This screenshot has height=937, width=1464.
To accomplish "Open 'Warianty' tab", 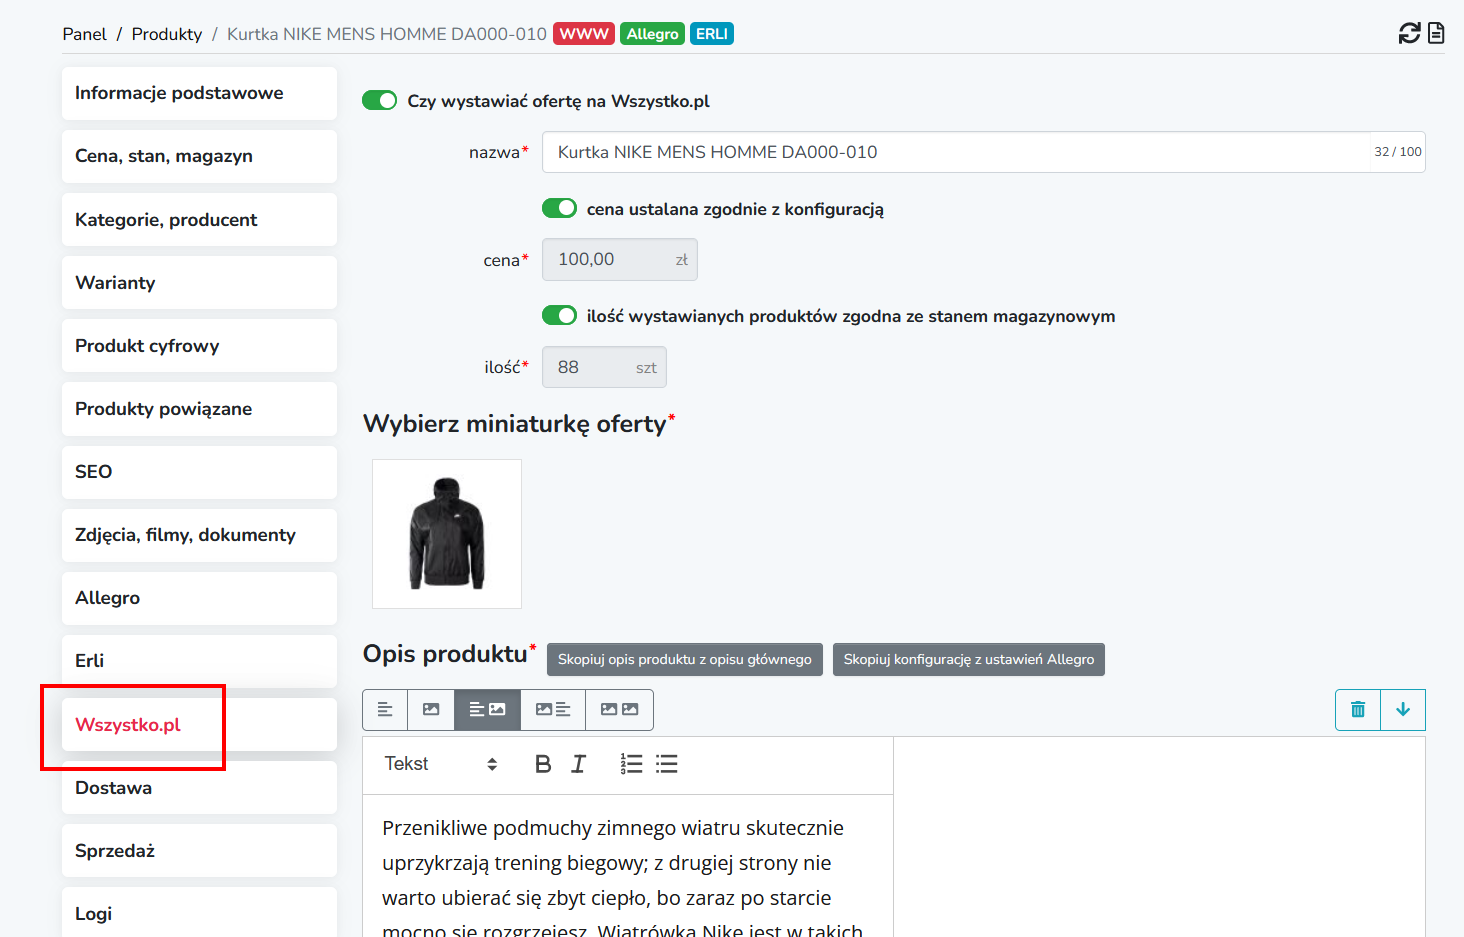I will [x=199, y=283].
